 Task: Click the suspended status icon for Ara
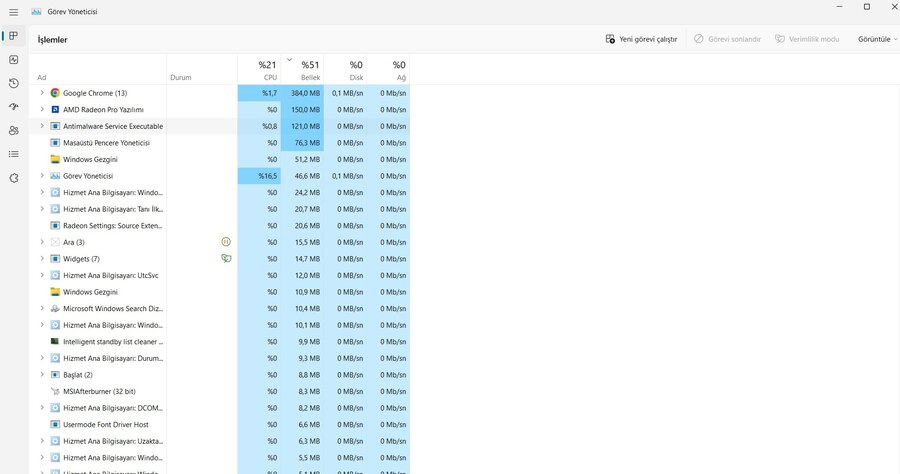click(226, 242)
